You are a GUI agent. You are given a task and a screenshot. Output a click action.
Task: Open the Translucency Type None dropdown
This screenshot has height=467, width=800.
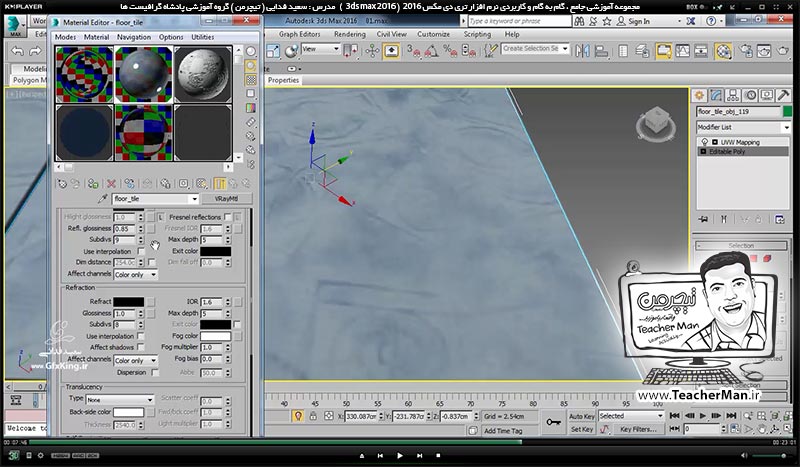tap(119, 399)
